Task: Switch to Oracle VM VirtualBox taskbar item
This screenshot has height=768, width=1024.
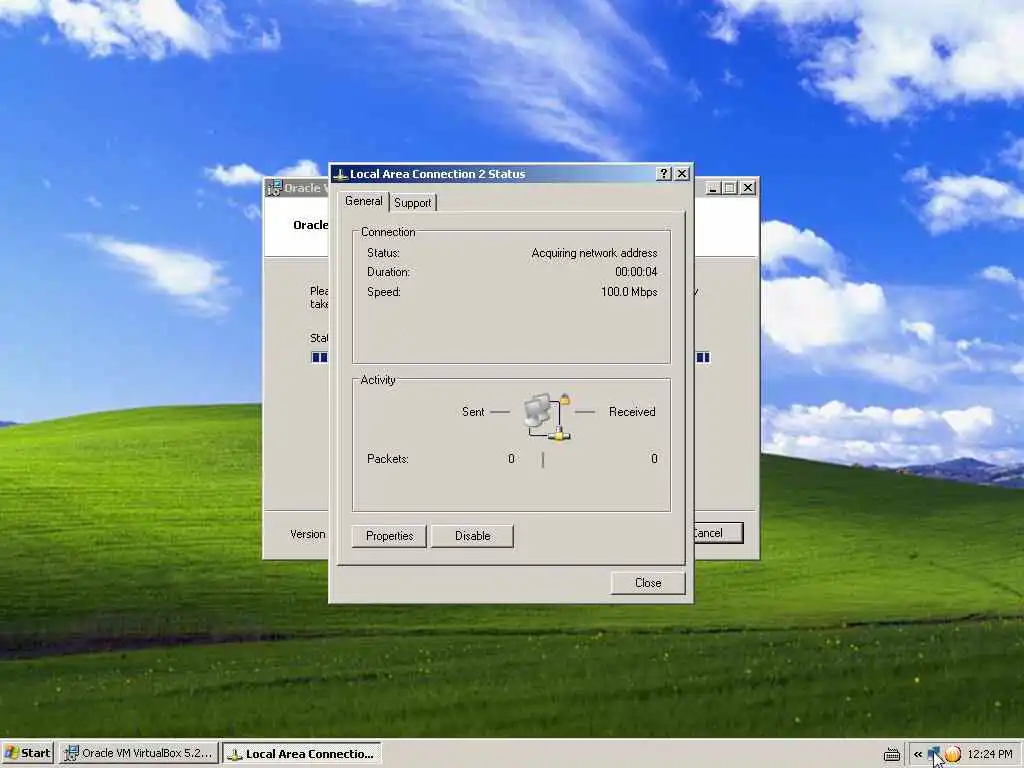Action: pos(138,753)
